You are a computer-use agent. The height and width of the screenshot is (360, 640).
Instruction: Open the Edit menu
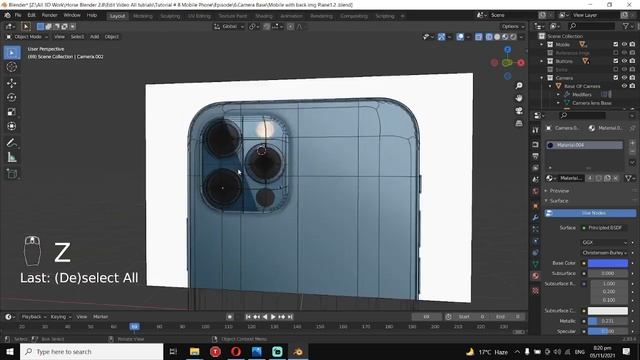(x=31, y=15)
